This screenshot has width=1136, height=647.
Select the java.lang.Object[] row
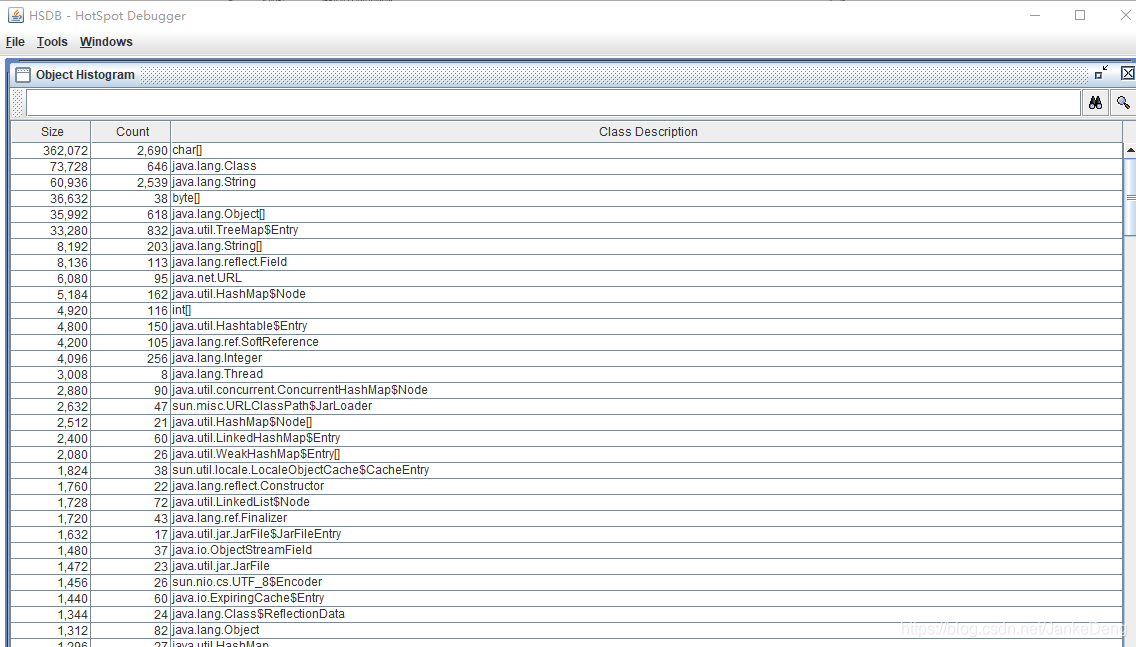[567, 214]
